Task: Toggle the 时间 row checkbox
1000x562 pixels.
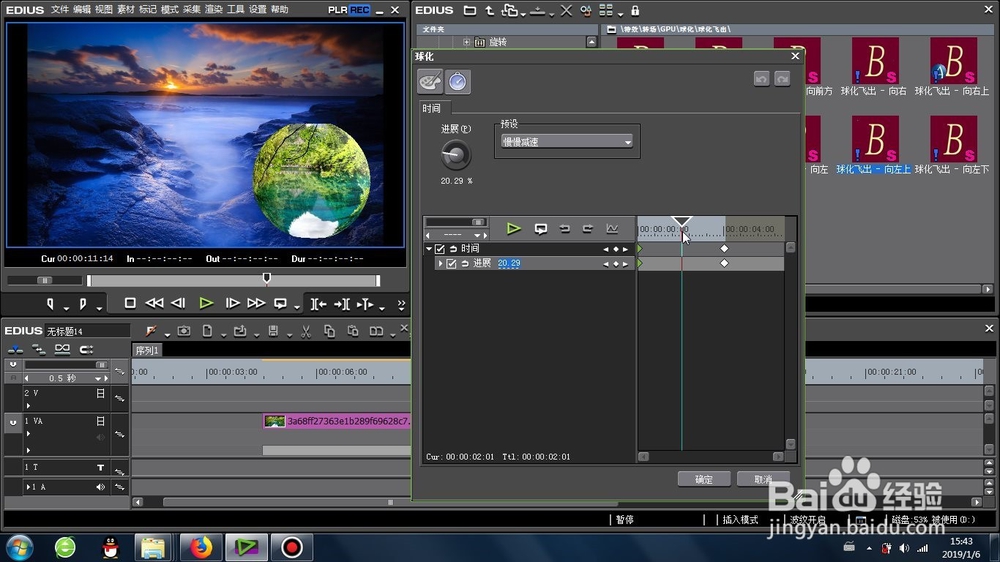Action: point(440,249)
